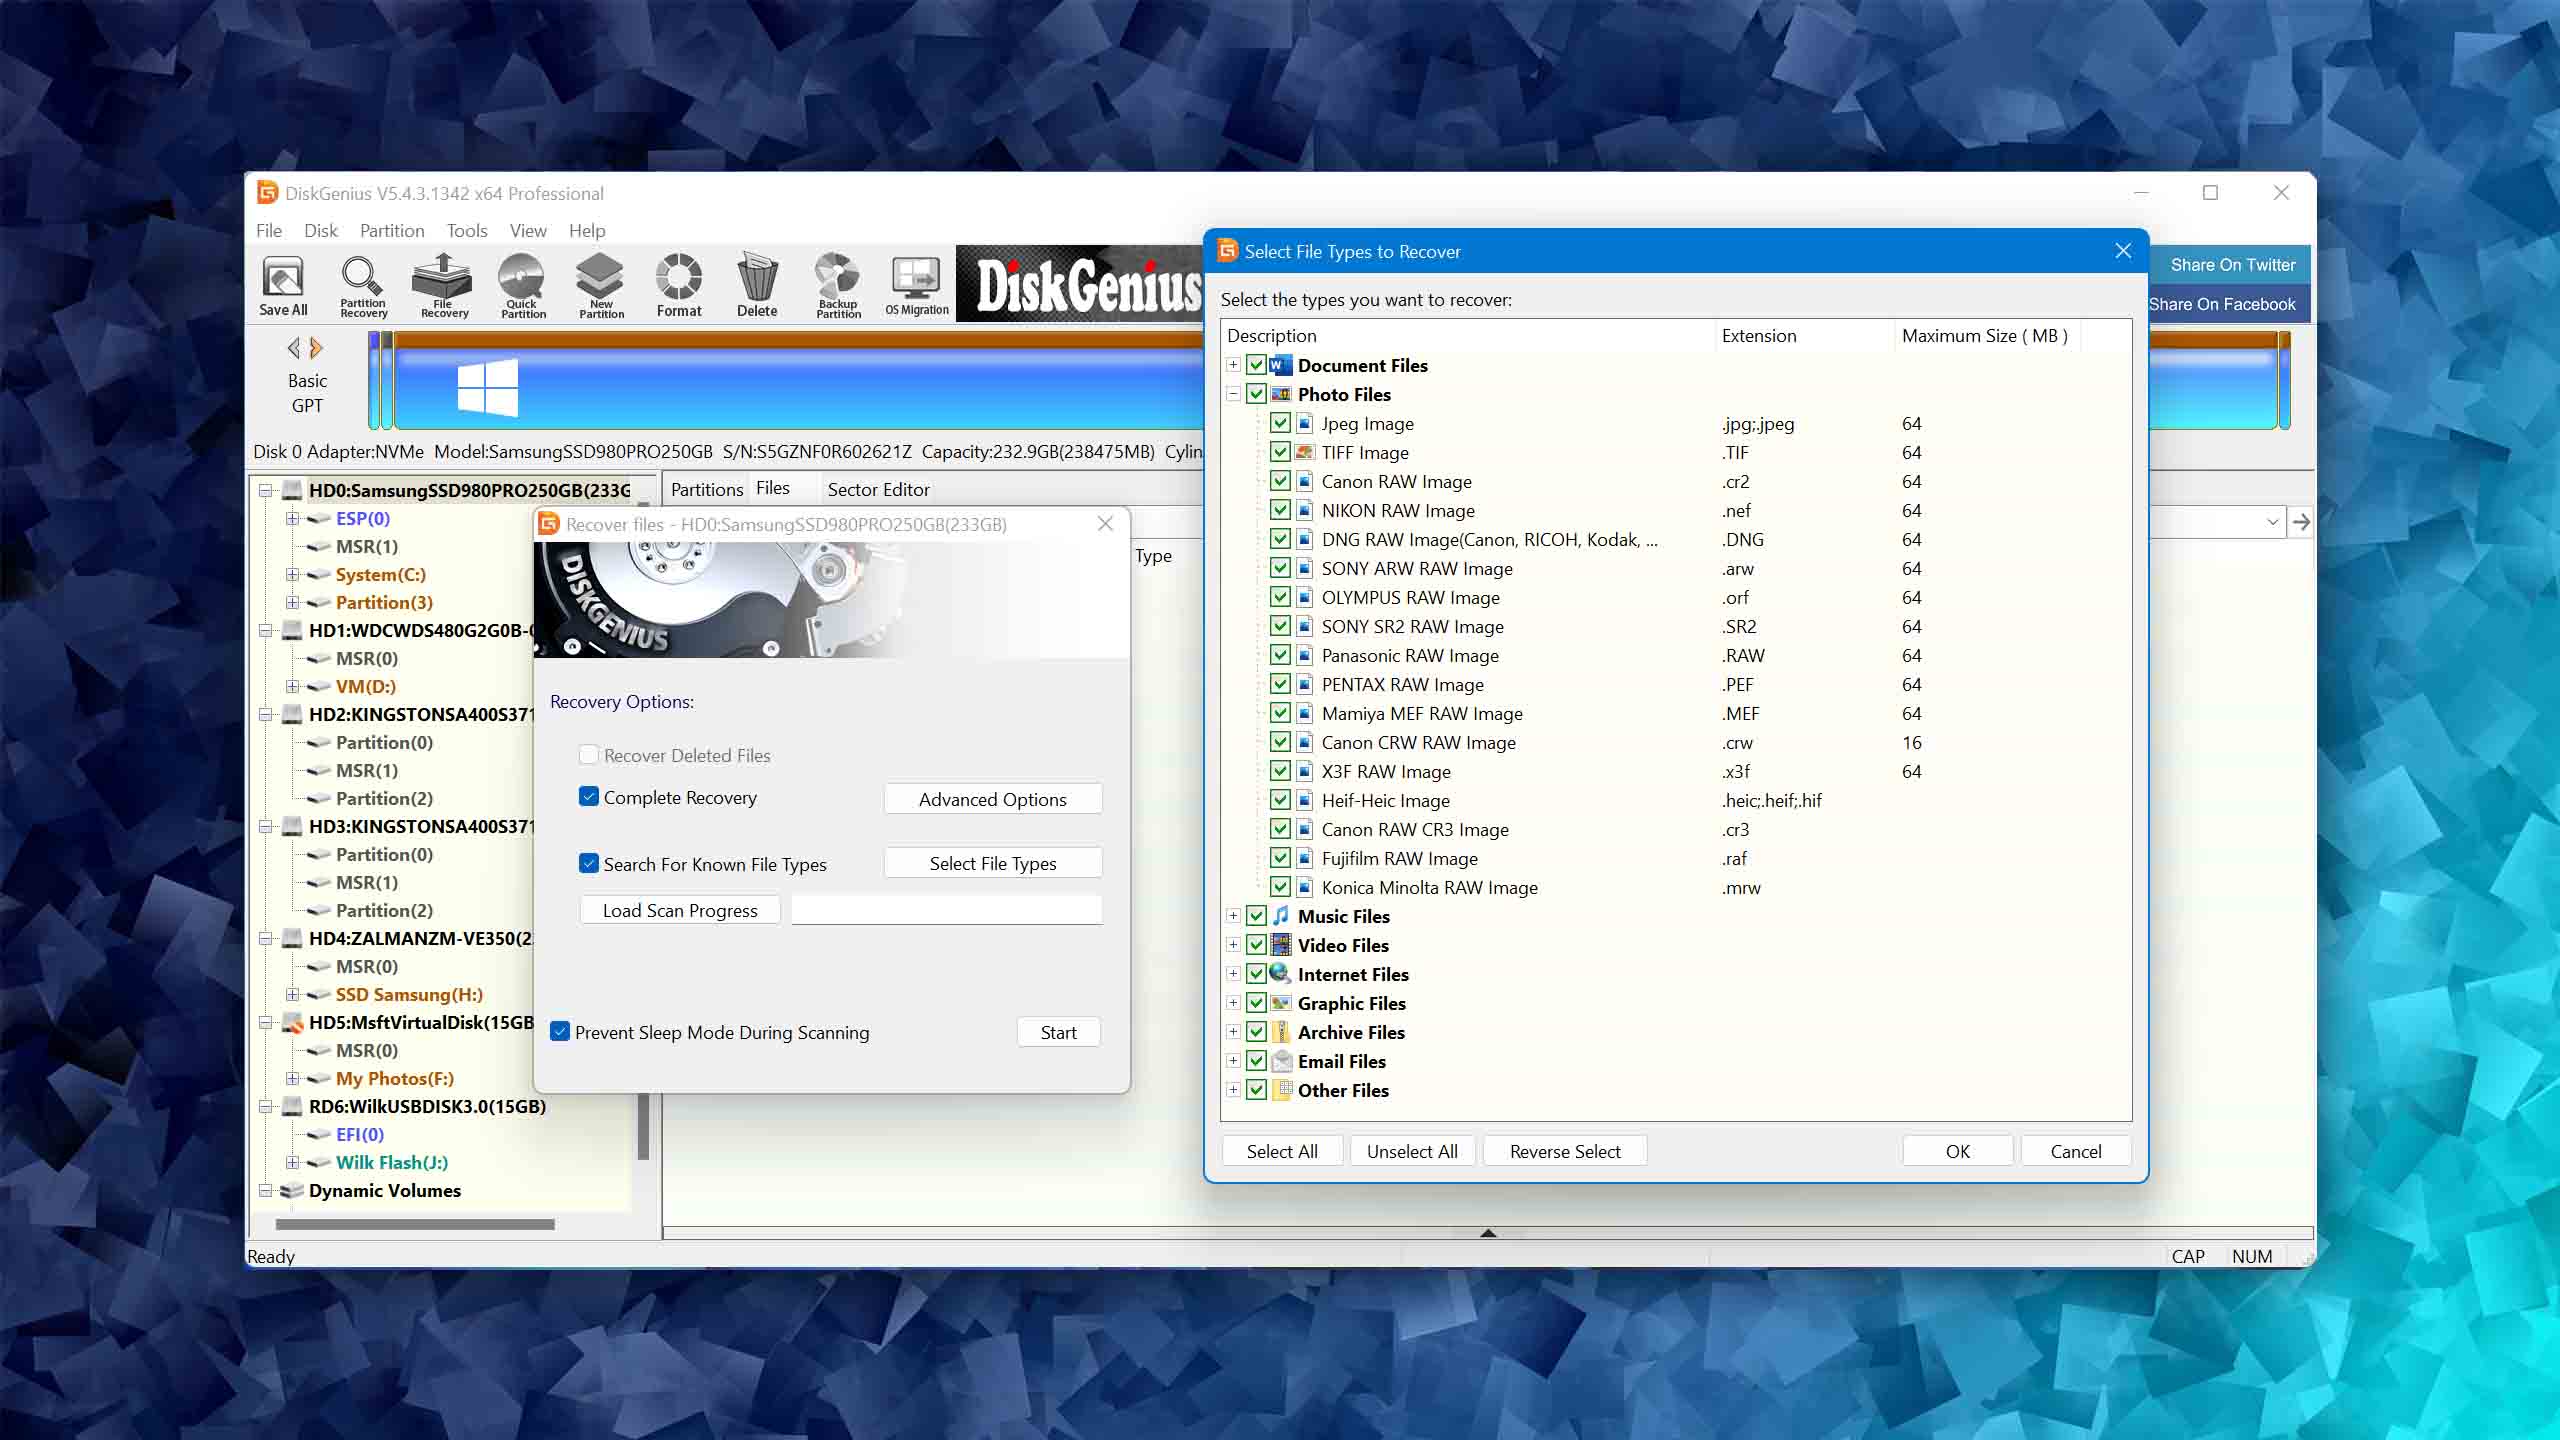This screenshot has width=2560, height=1440.
Task: Expand the Wilk Flash(J:) node
Action: pos(292,1162)
